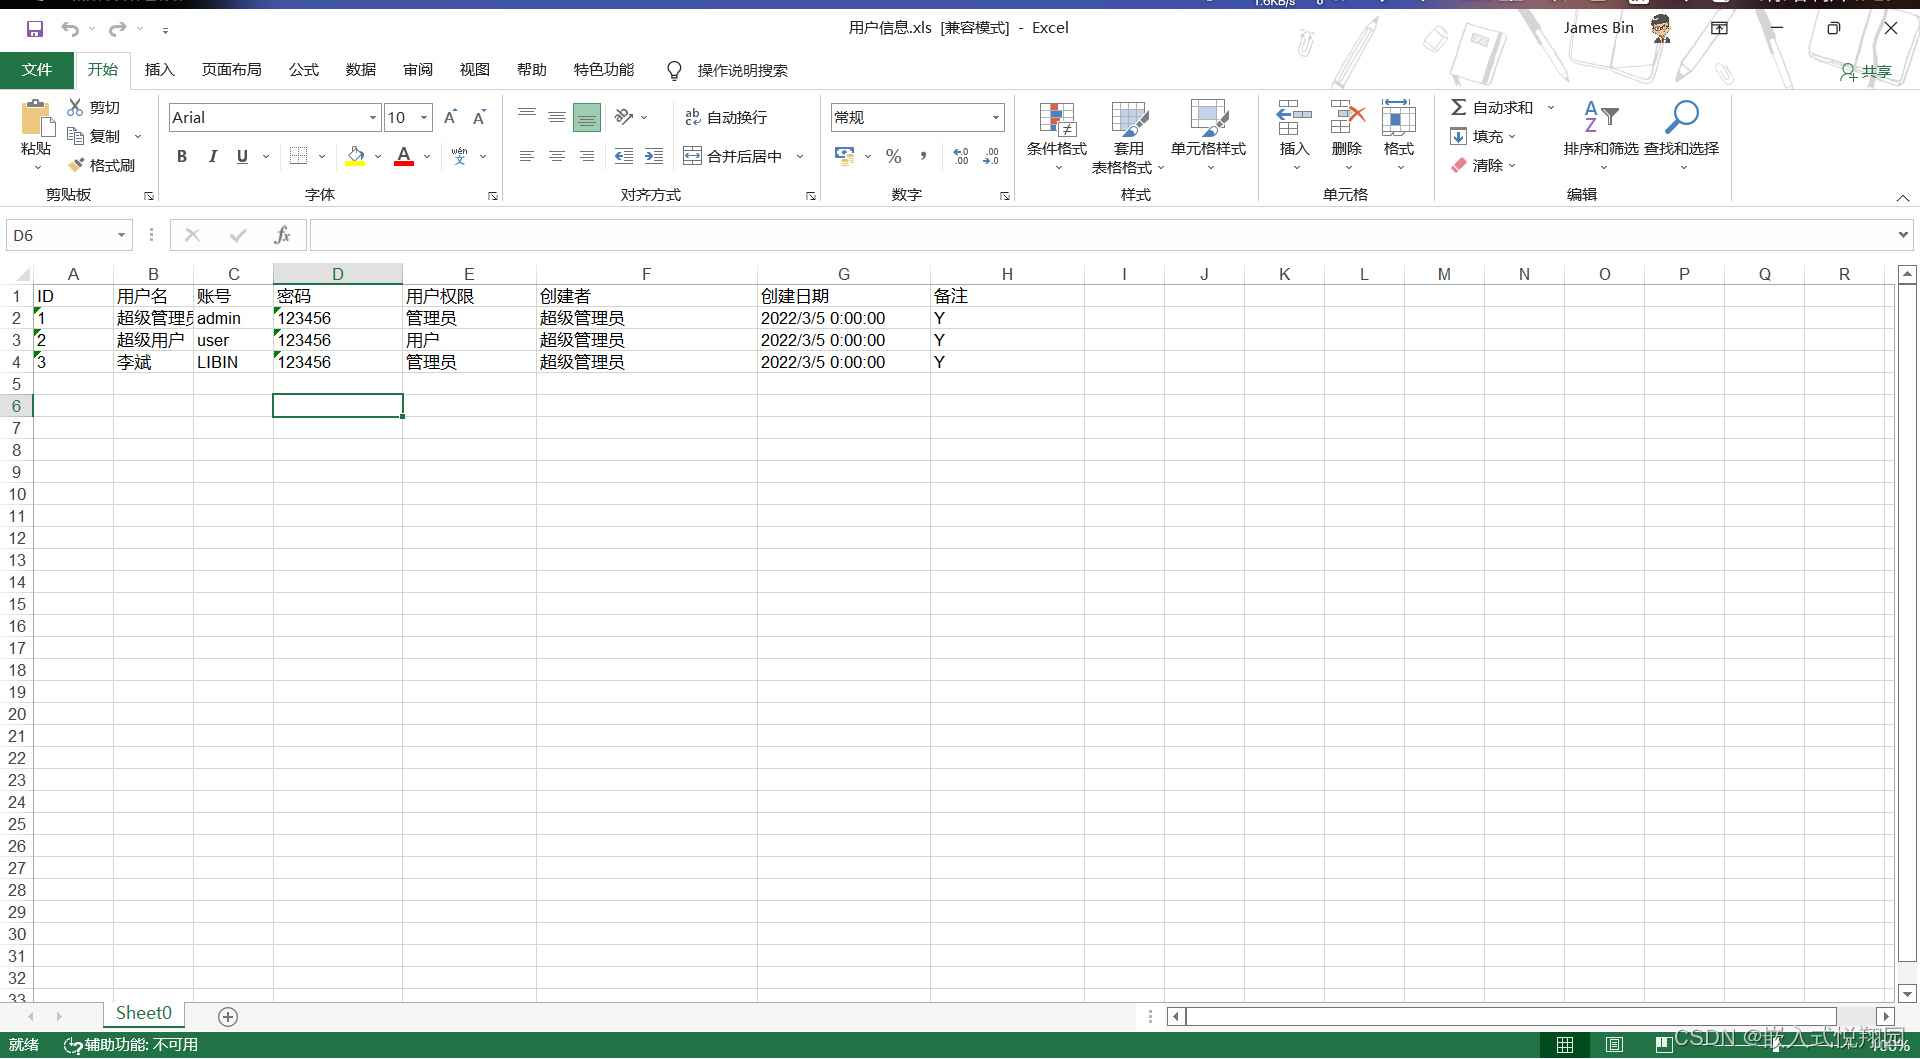Click the Save button
The height and width of the screenshot is (1059, 1920).
coord(35,28)
